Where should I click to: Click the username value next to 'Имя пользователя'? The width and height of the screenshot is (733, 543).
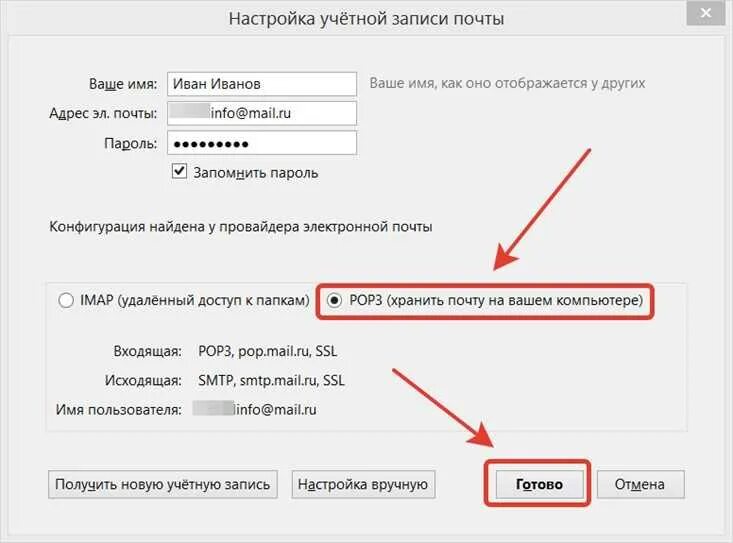point(255,409)
